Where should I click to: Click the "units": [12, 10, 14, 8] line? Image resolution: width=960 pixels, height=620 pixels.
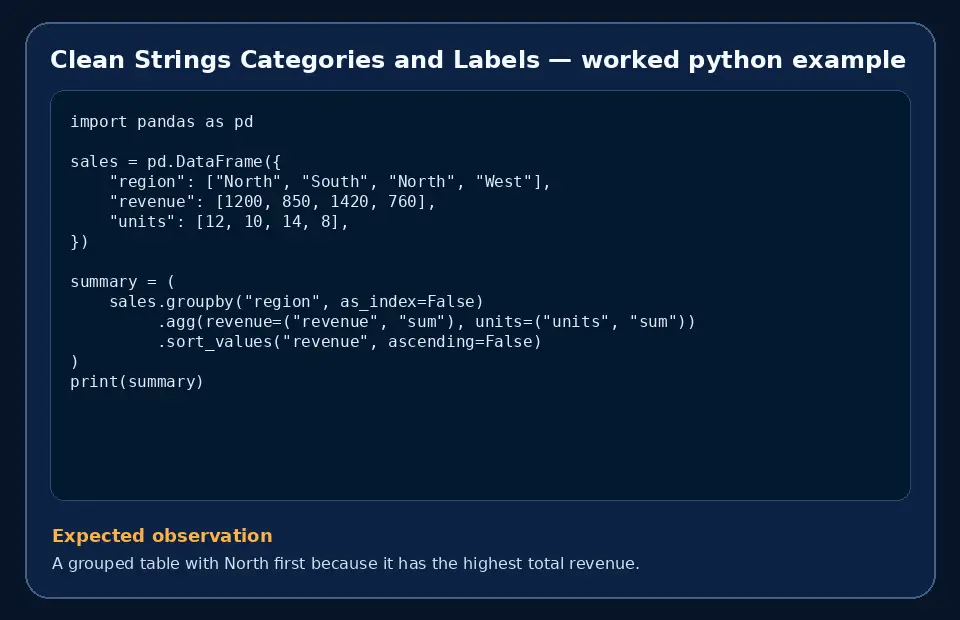pos(229,222)
